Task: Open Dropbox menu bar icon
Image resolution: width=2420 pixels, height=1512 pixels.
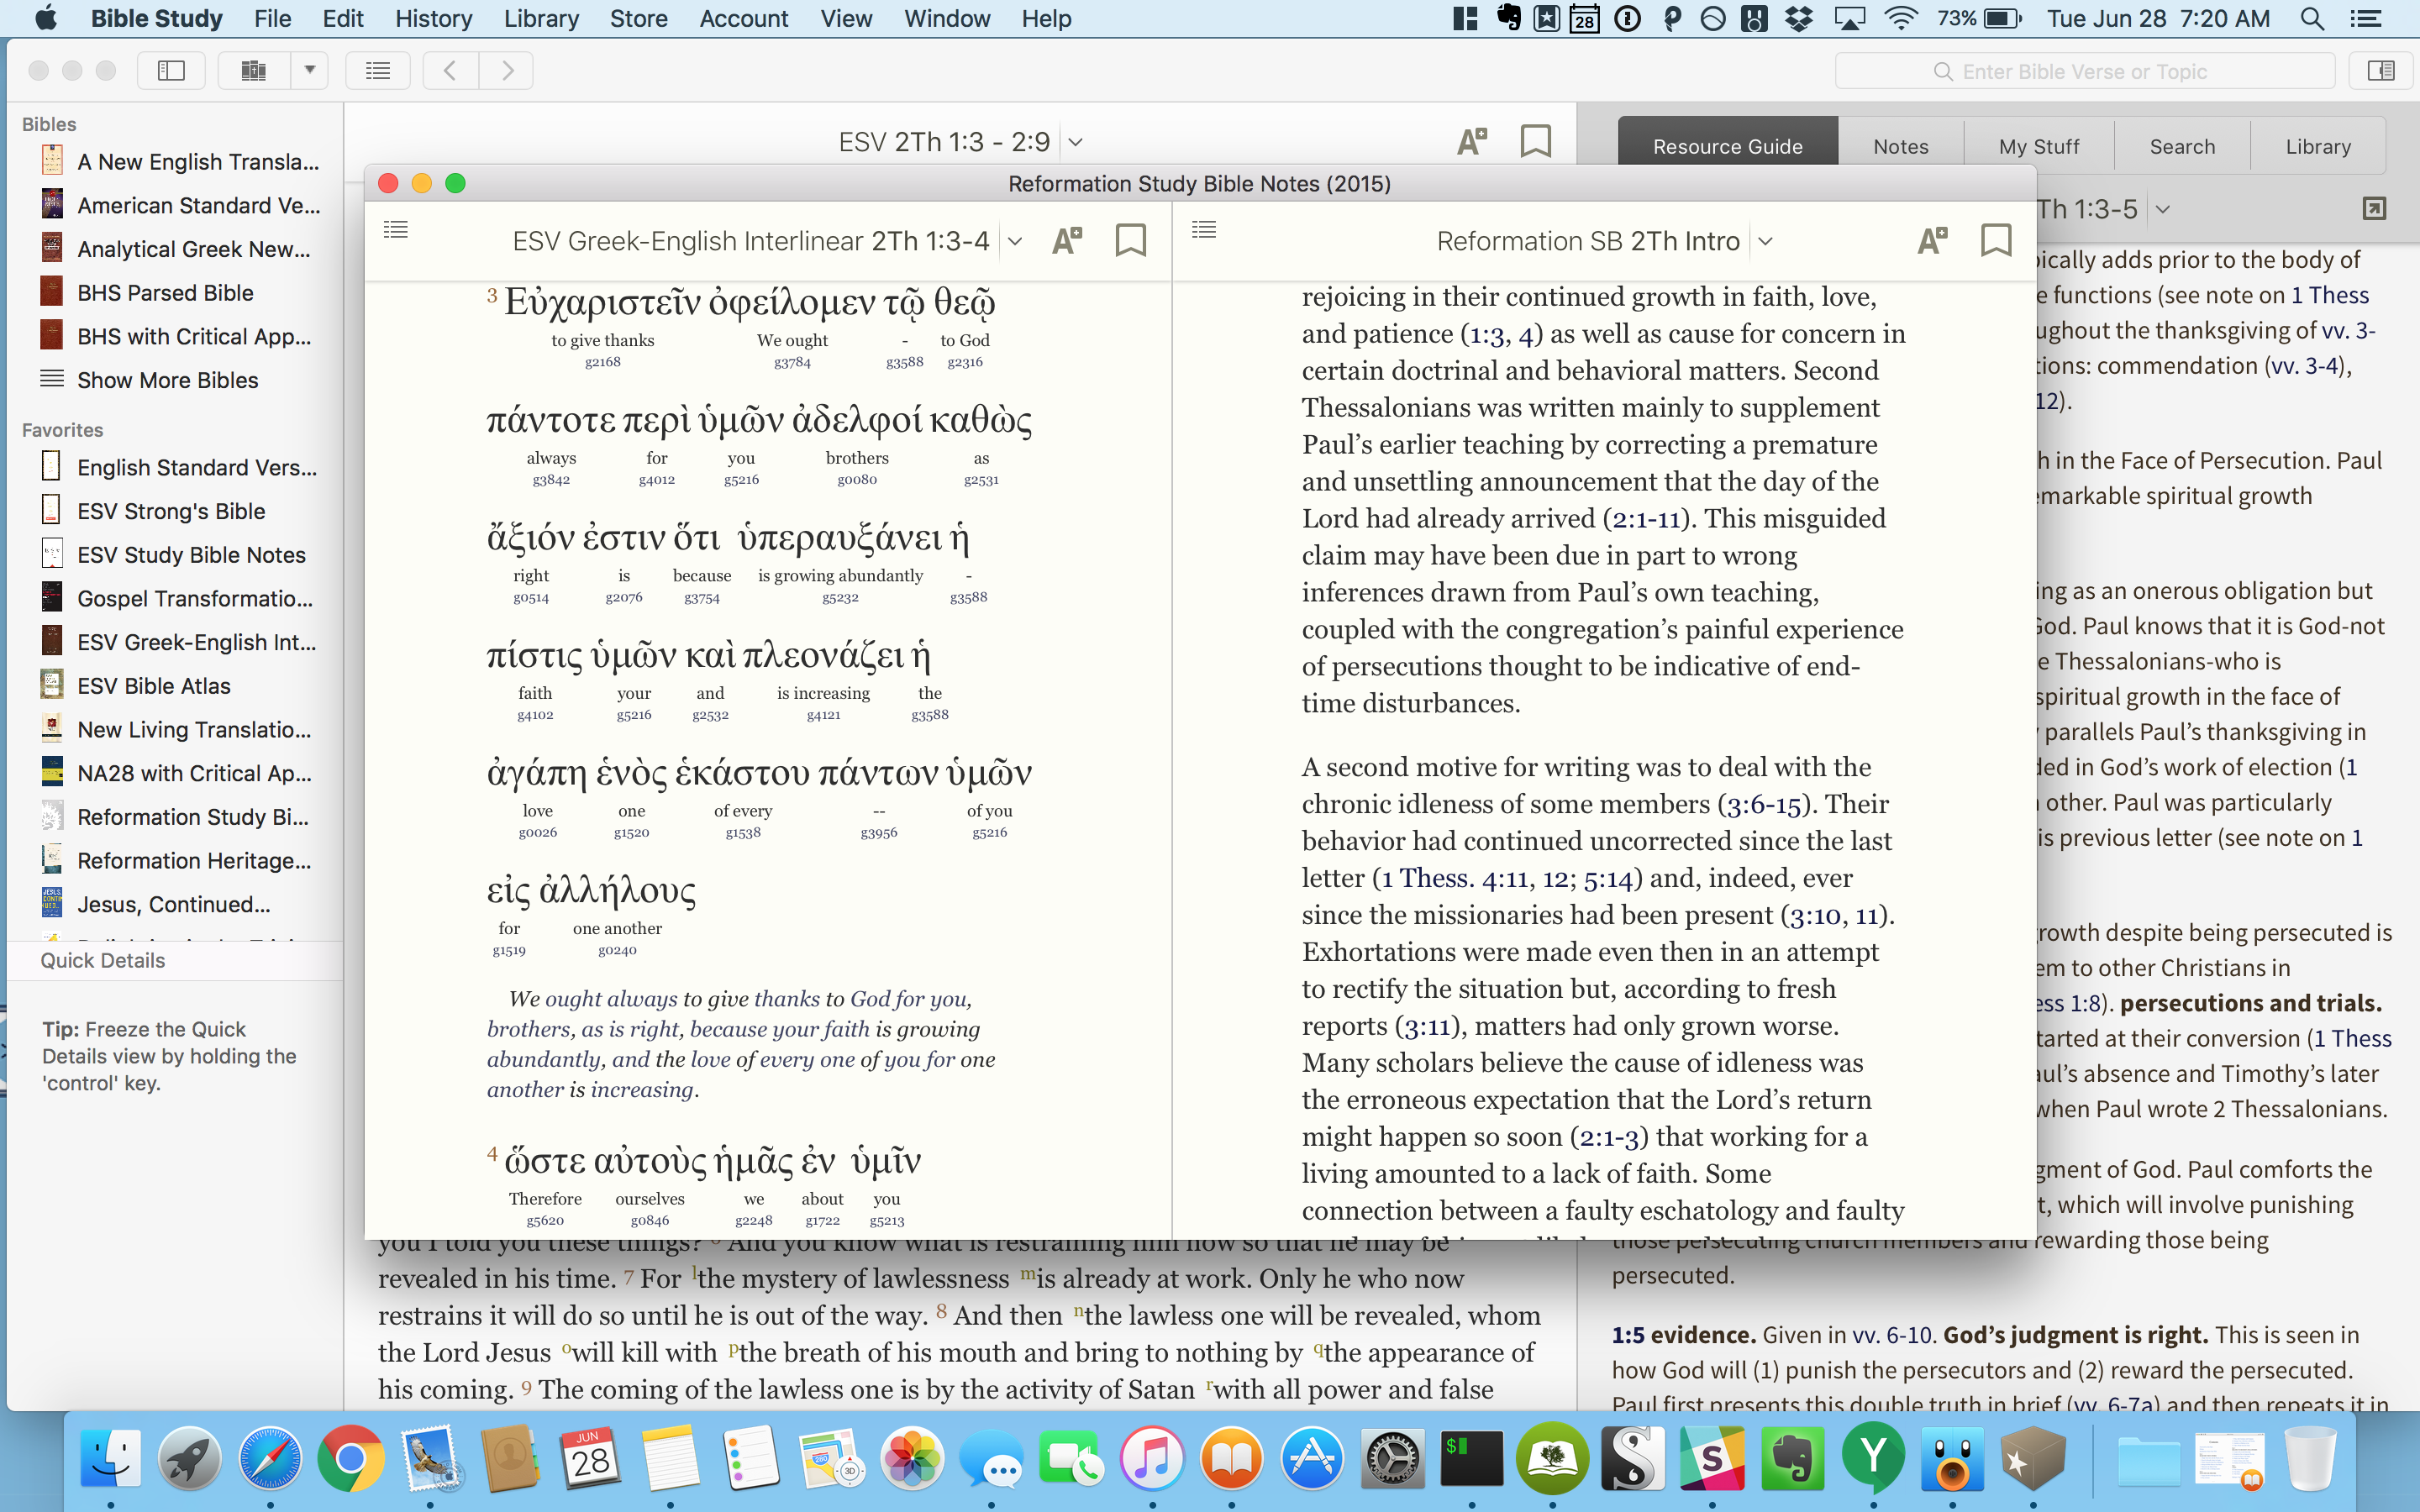Action: (1798, 18)
